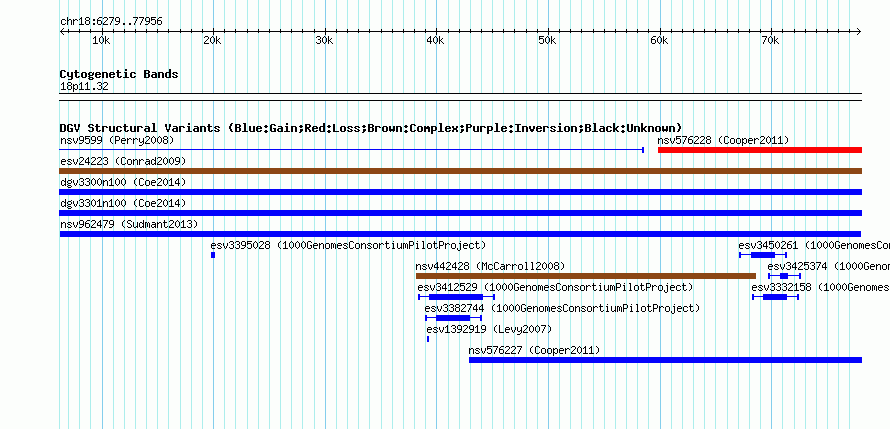Image resolution: width=890 pixels, height=429 pixels.
Task: Click the blue dgv3300n100 gain bar
Action: pyautogui.click(x=460, y=192)
